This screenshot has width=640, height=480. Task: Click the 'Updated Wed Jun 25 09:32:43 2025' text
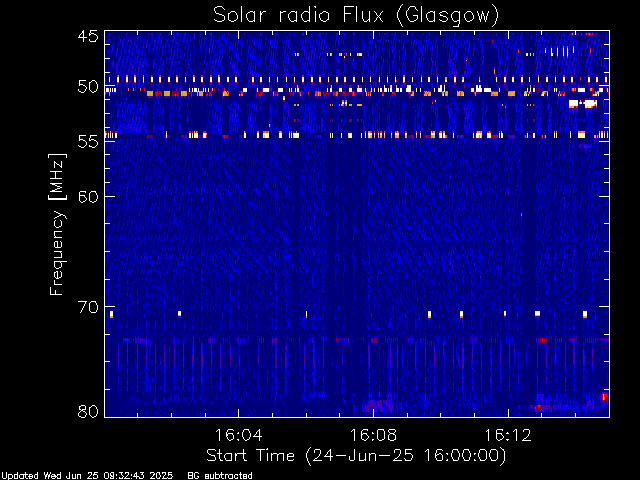[x=87, y=476]
